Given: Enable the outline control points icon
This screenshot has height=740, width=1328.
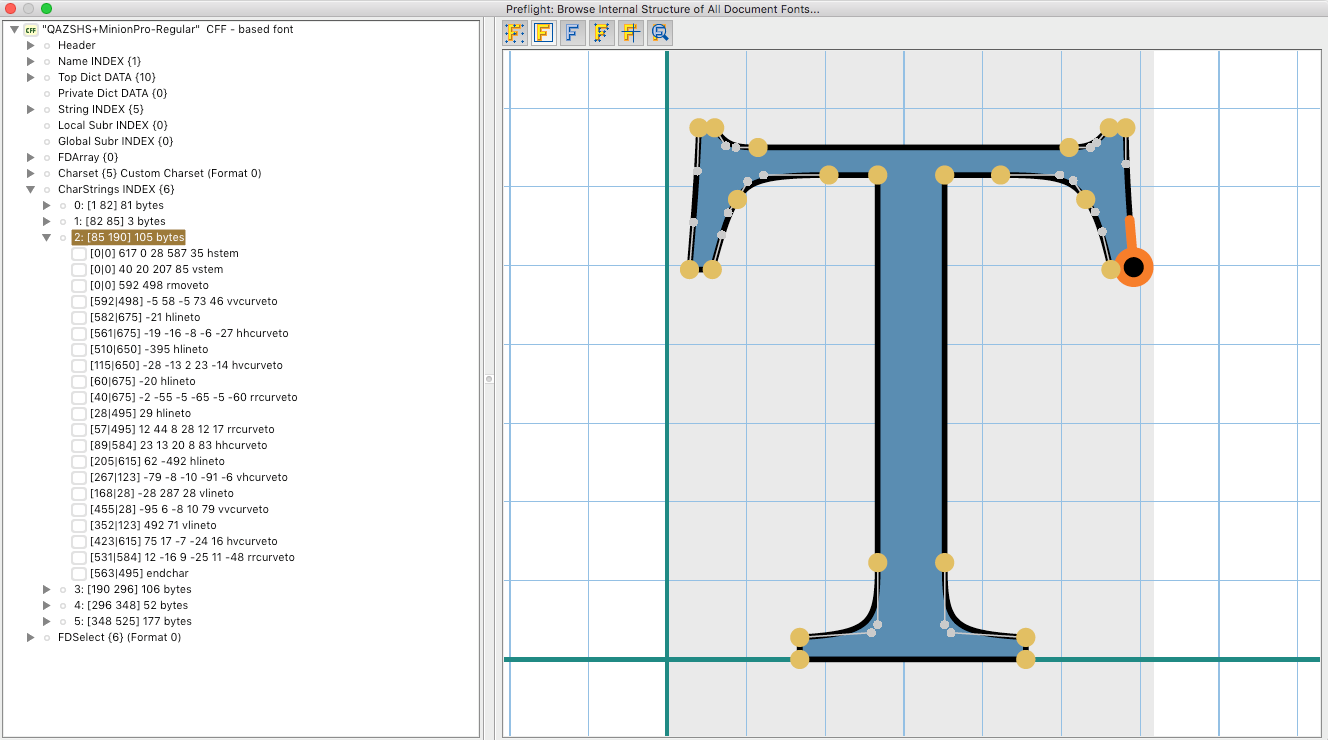Looking at the screenshot, I should [x=602, y=33].
